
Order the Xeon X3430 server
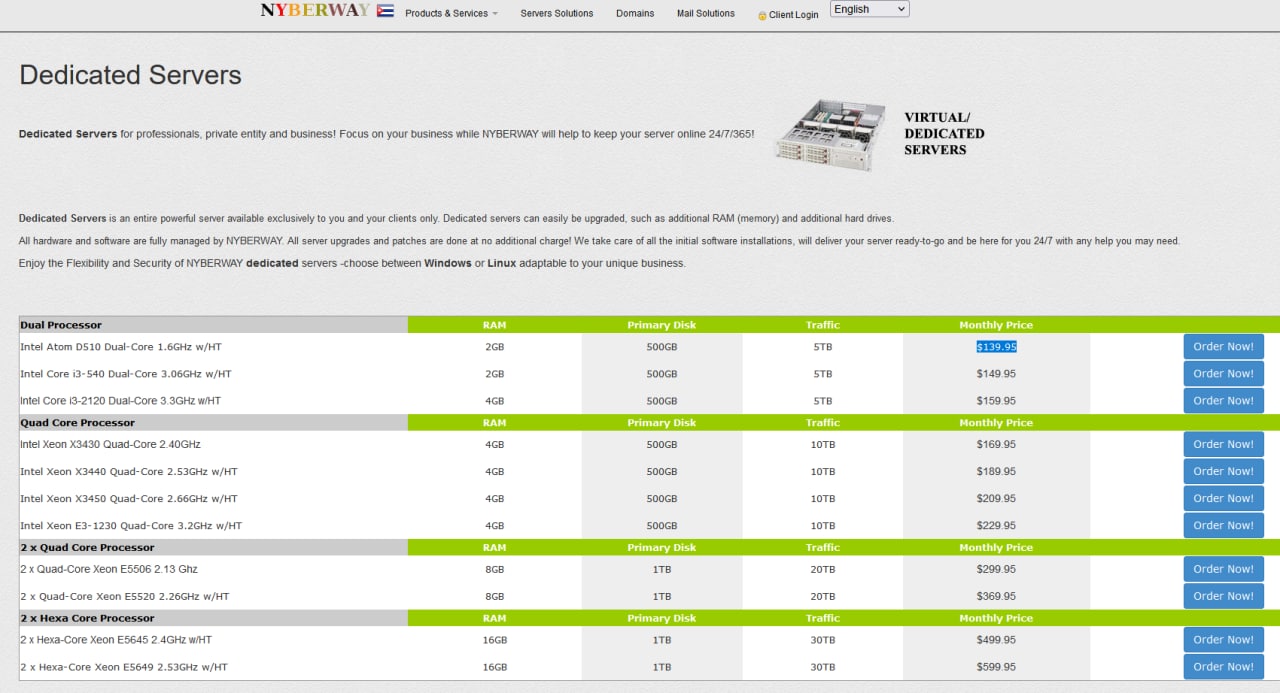coord(1223,444)
